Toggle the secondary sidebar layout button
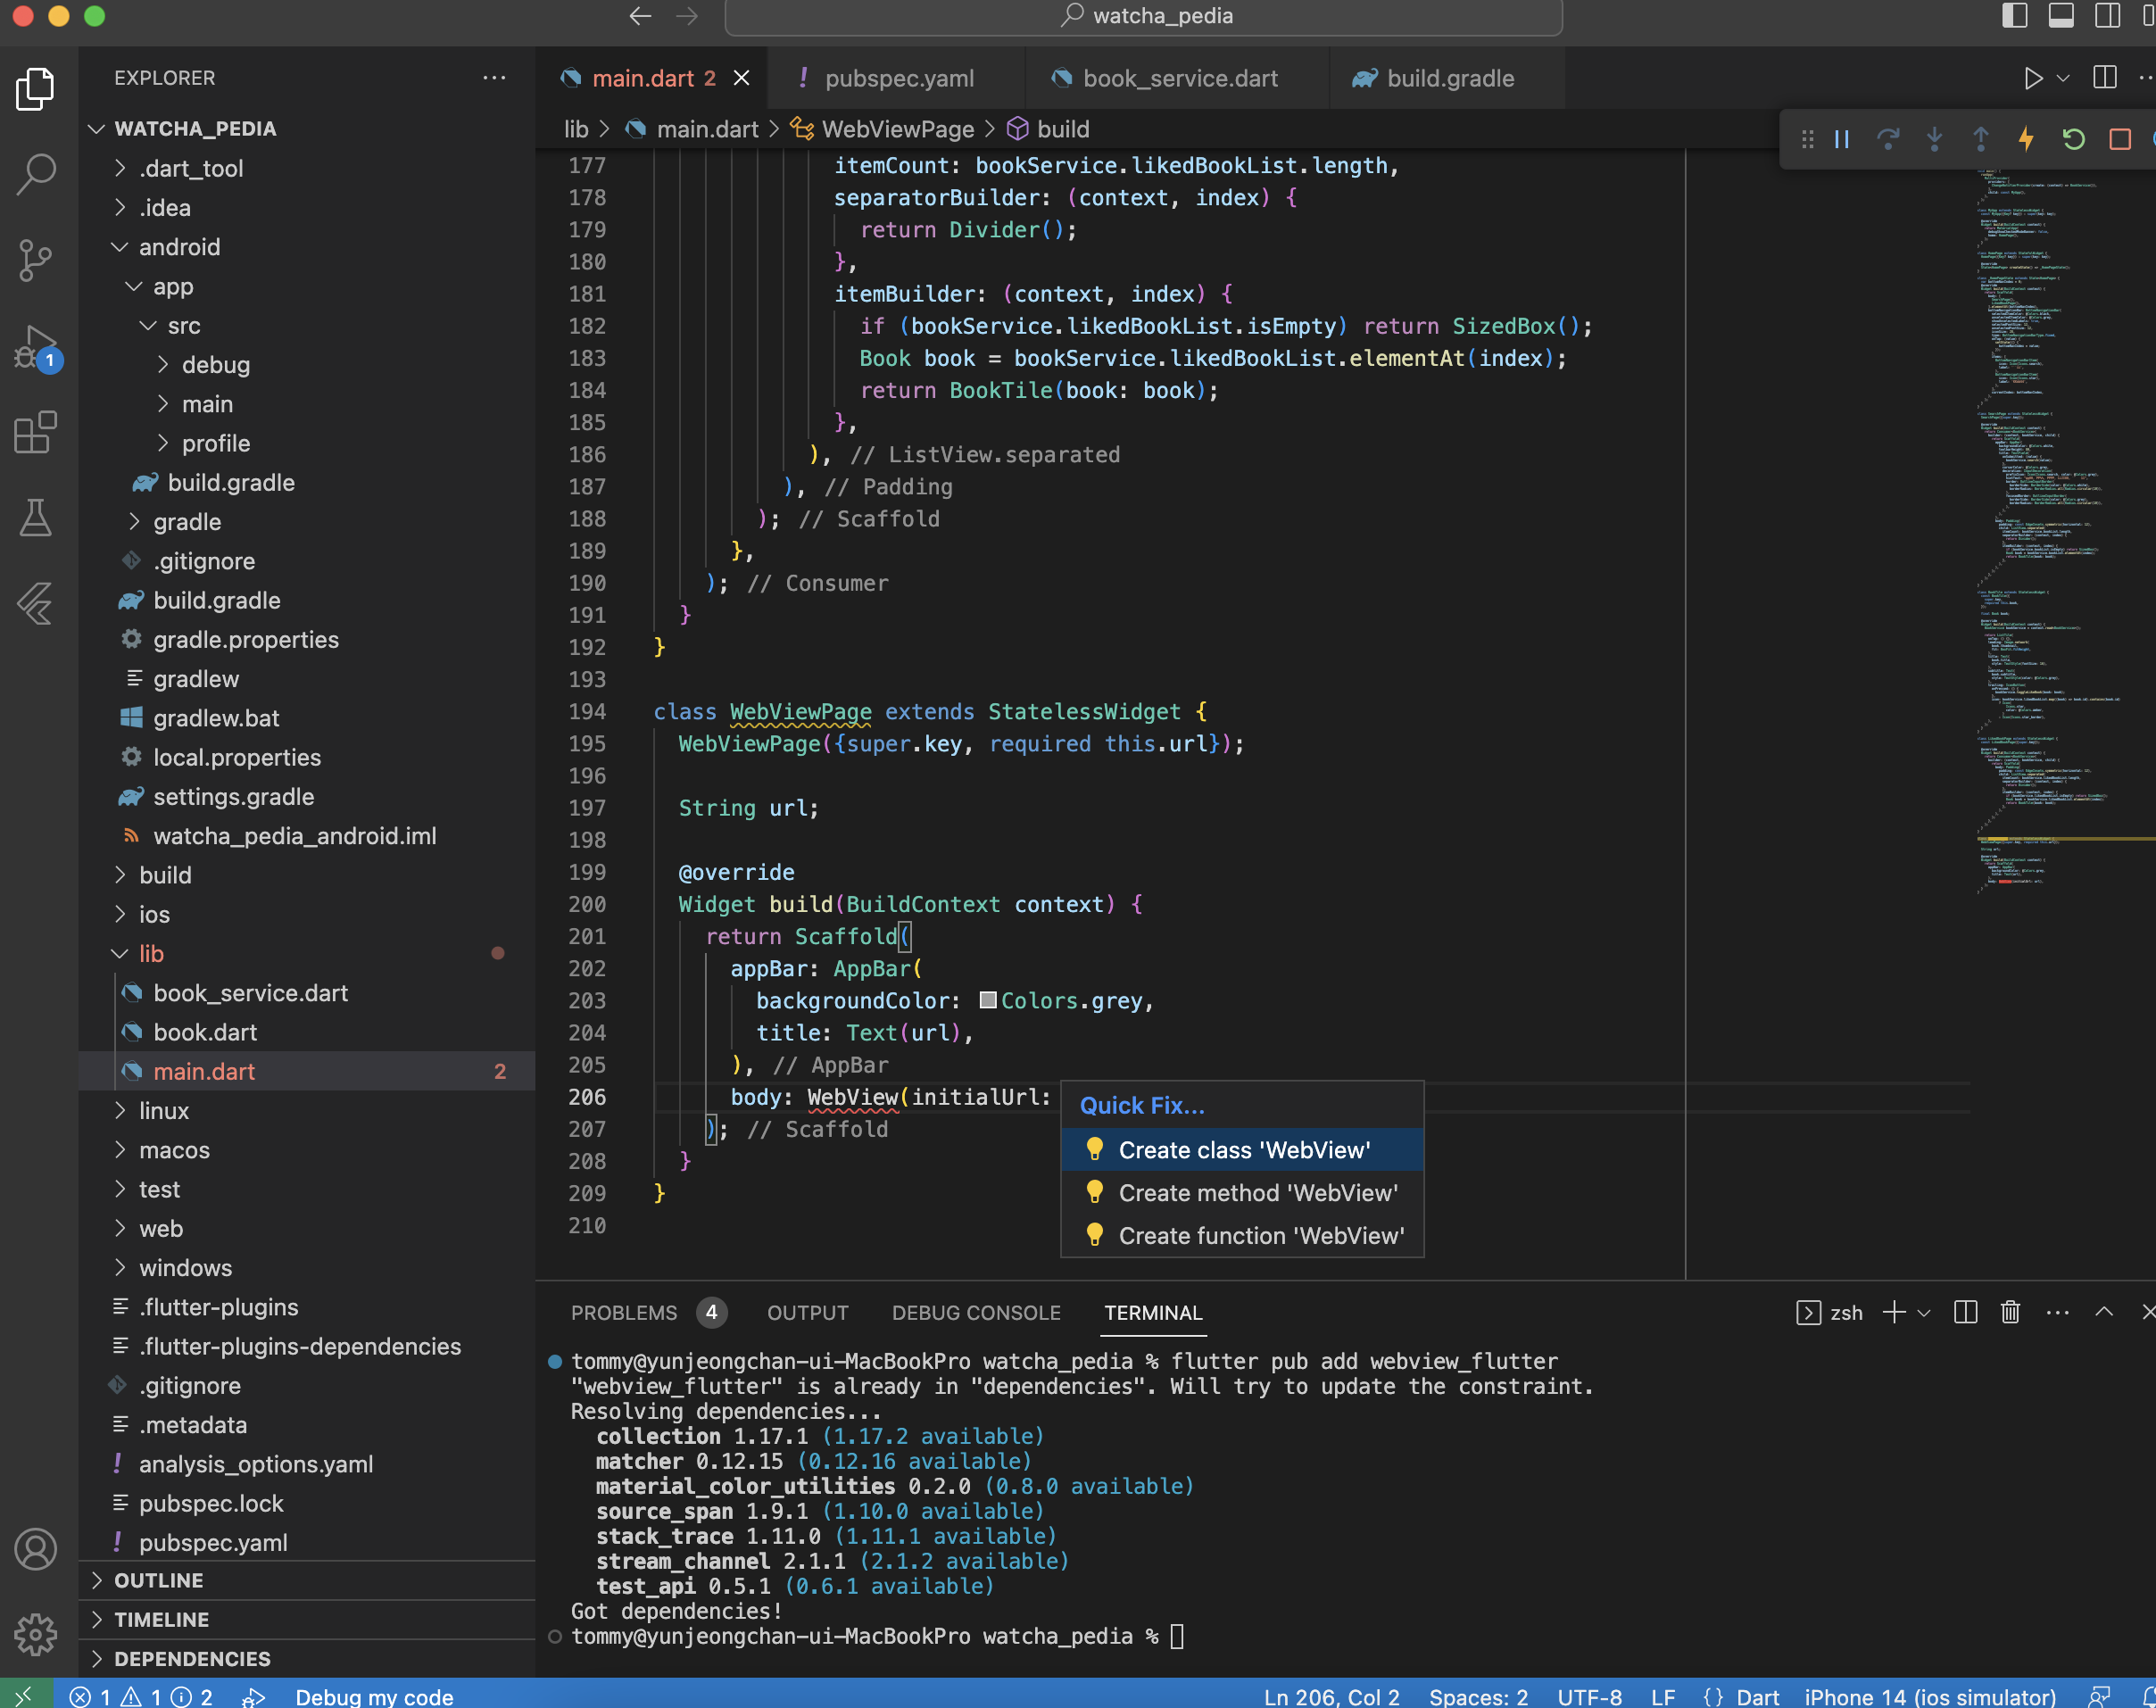Screen dimensions: 2156x1708 pyautogui.click(x=2108, y=16)
